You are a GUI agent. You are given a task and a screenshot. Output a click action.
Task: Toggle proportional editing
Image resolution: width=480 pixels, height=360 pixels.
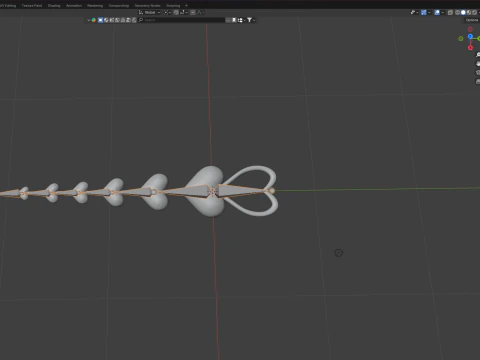pyautogui.click(x=193, y=12)
